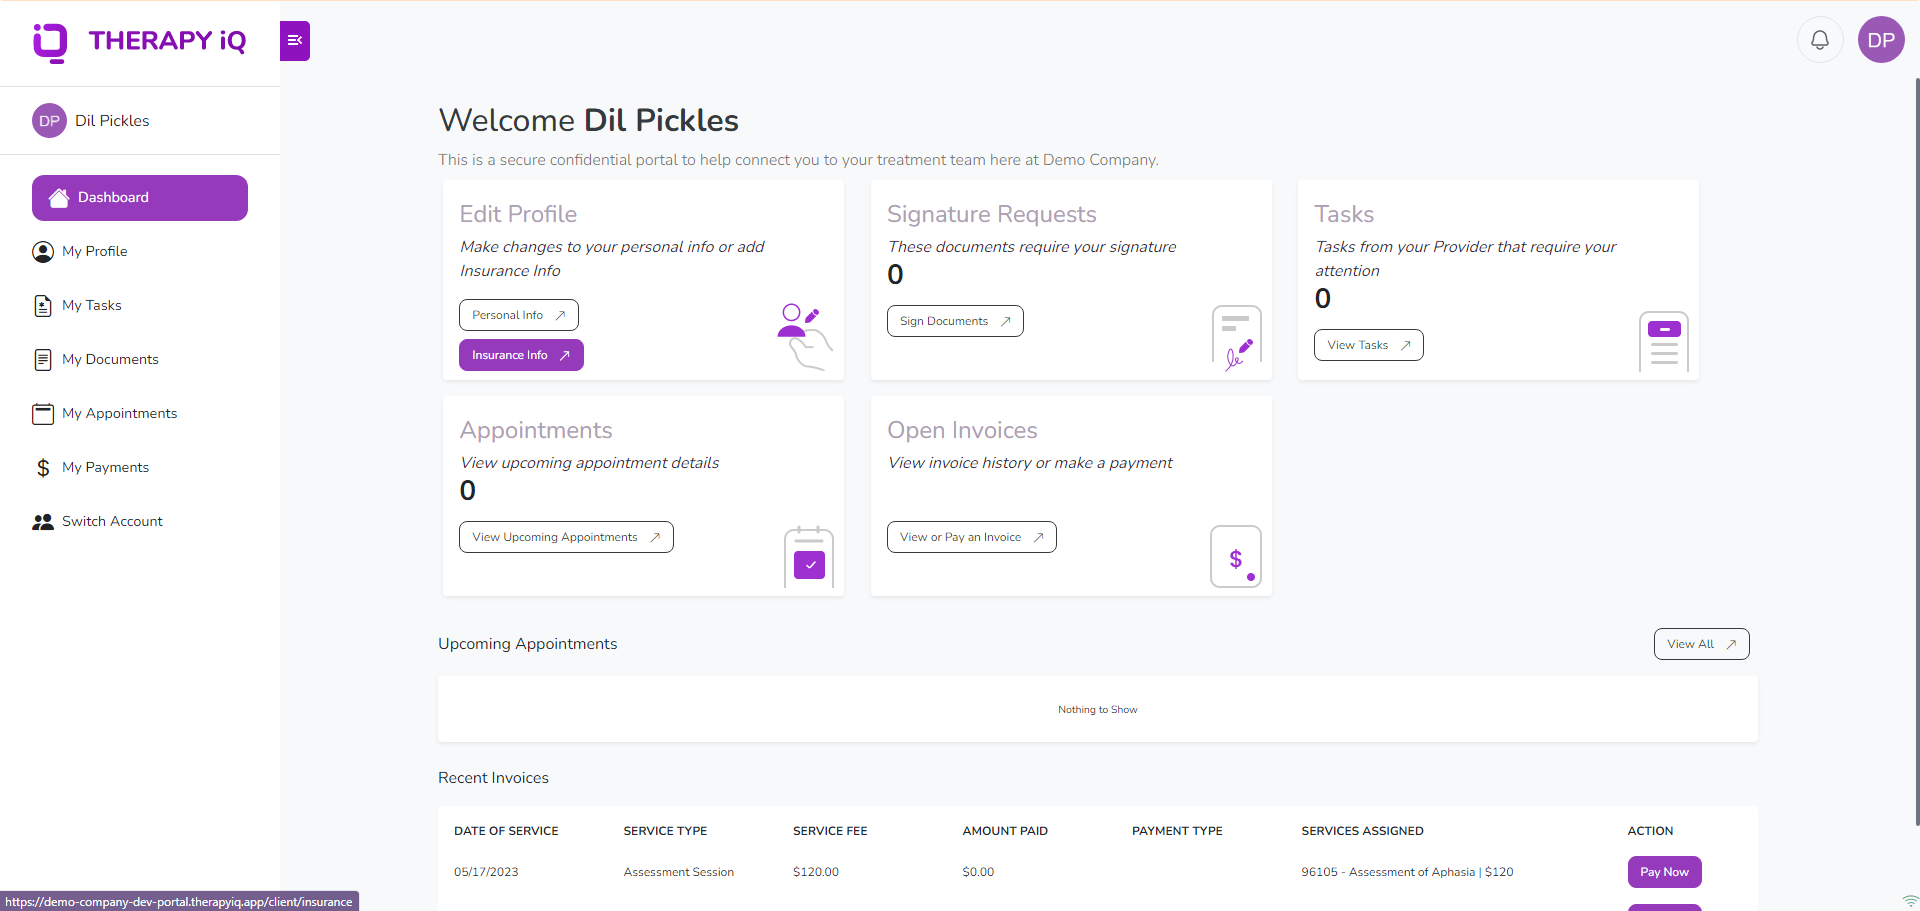Open My Documents from the sidebar
The image size is (1920, 911).
[x=110, y=359]
